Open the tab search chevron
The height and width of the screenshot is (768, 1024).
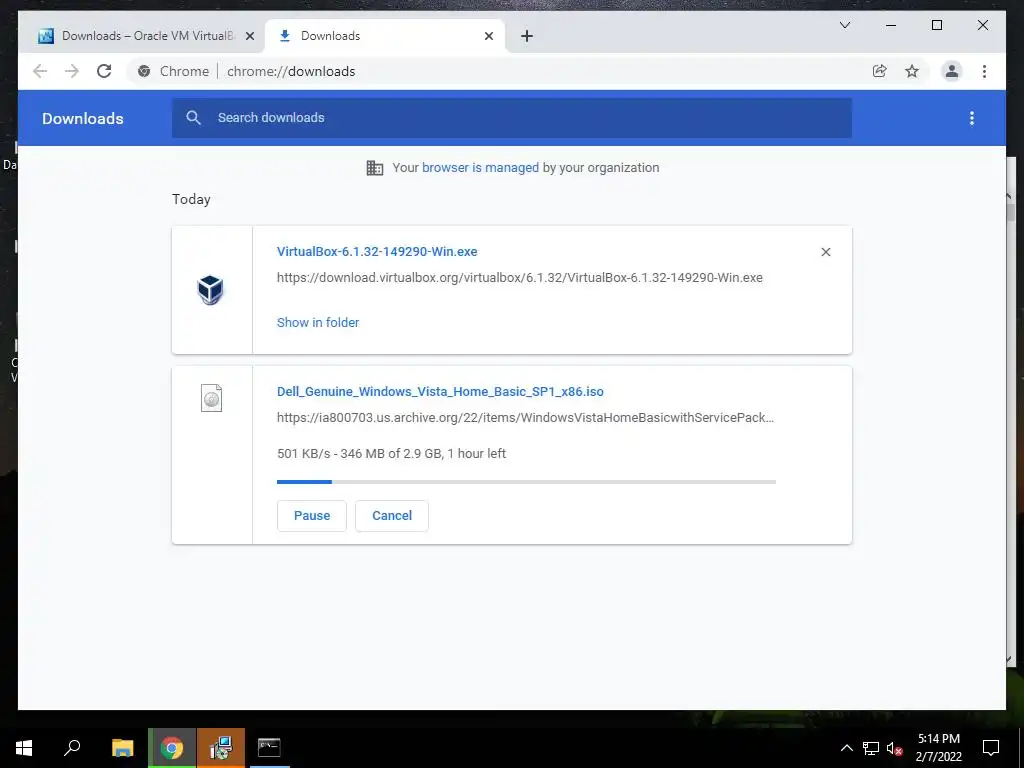(844, 25)
